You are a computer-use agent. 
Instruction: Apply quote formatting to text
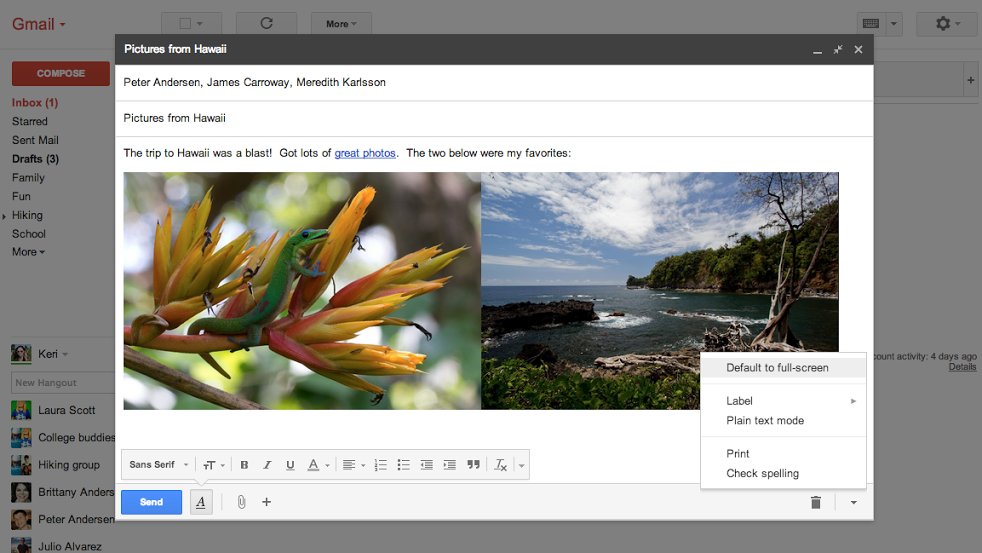[473, 465]
